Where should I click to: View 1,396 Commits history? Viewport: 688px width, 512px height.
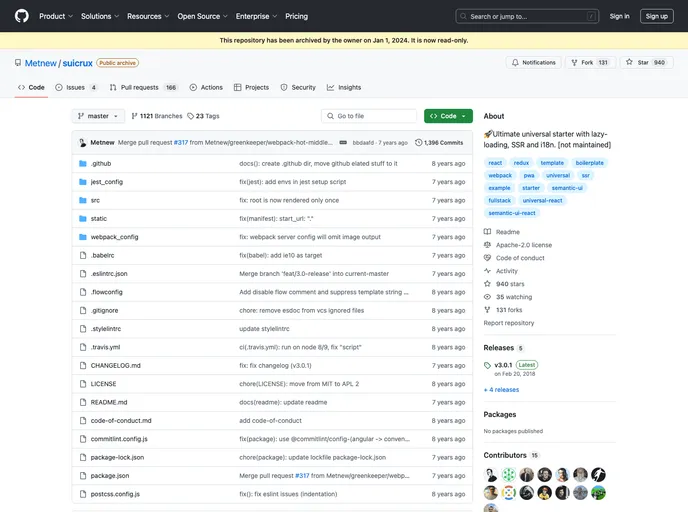coord(439,143)
